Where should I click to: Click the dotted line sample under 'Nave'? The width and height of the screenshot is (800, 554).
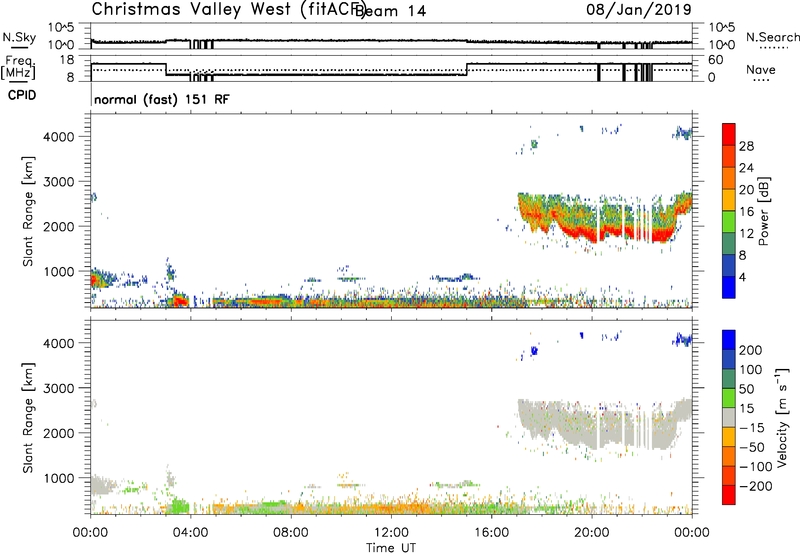pyautogui.click(x=761, y=80)
